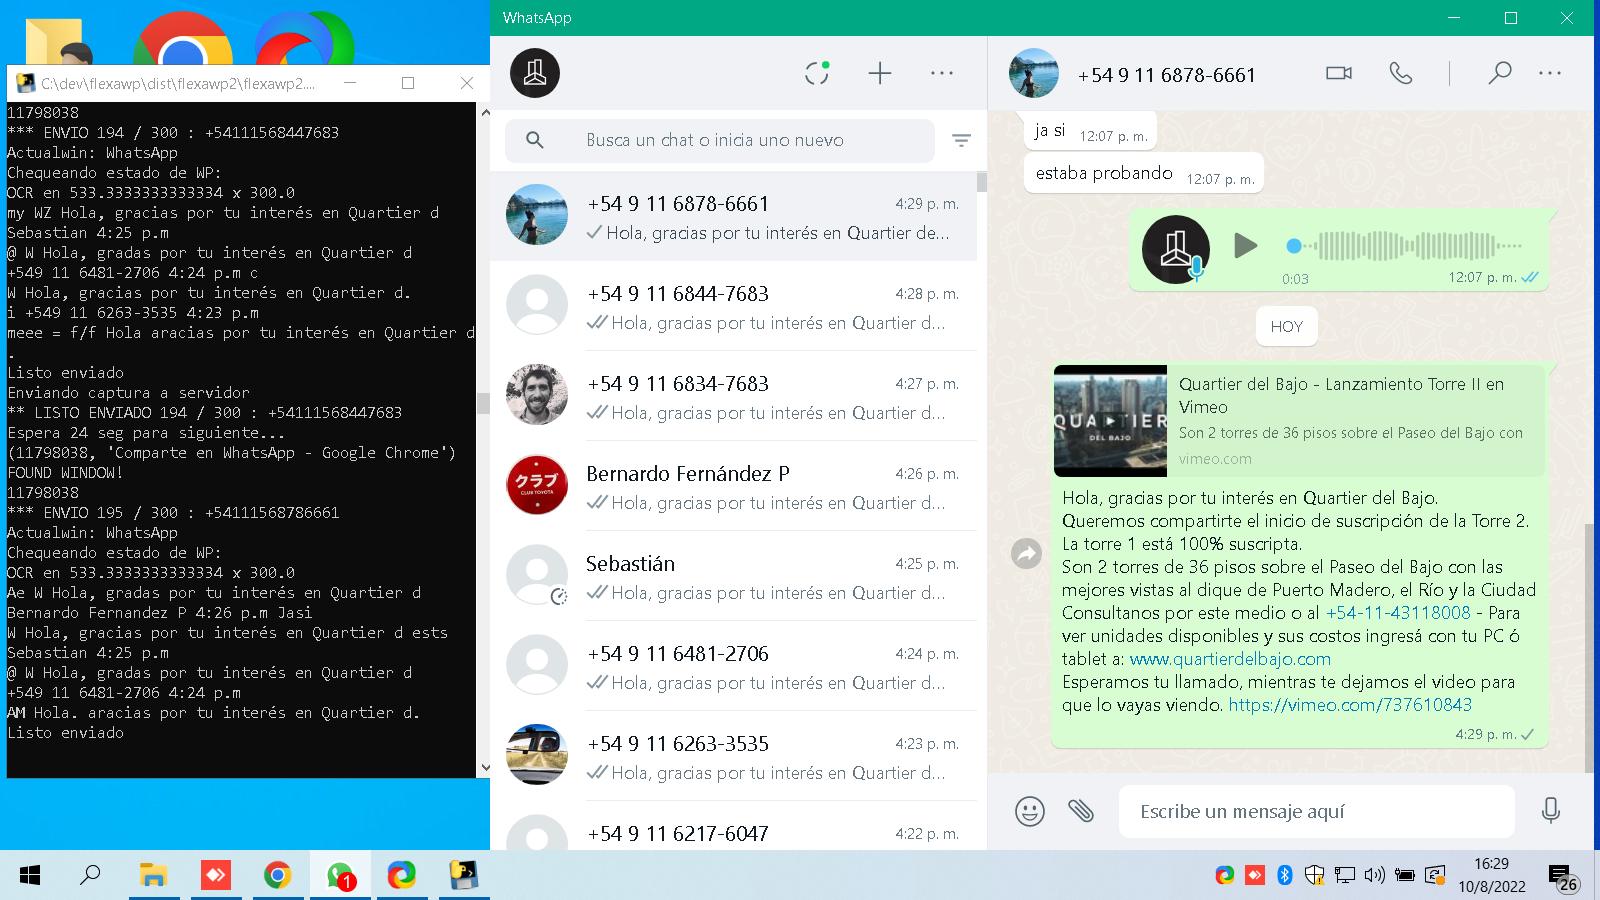The image size is (1600, 900).
Task: Open chat with +54 9 11 6263-3535
Action: pos(733,756)
